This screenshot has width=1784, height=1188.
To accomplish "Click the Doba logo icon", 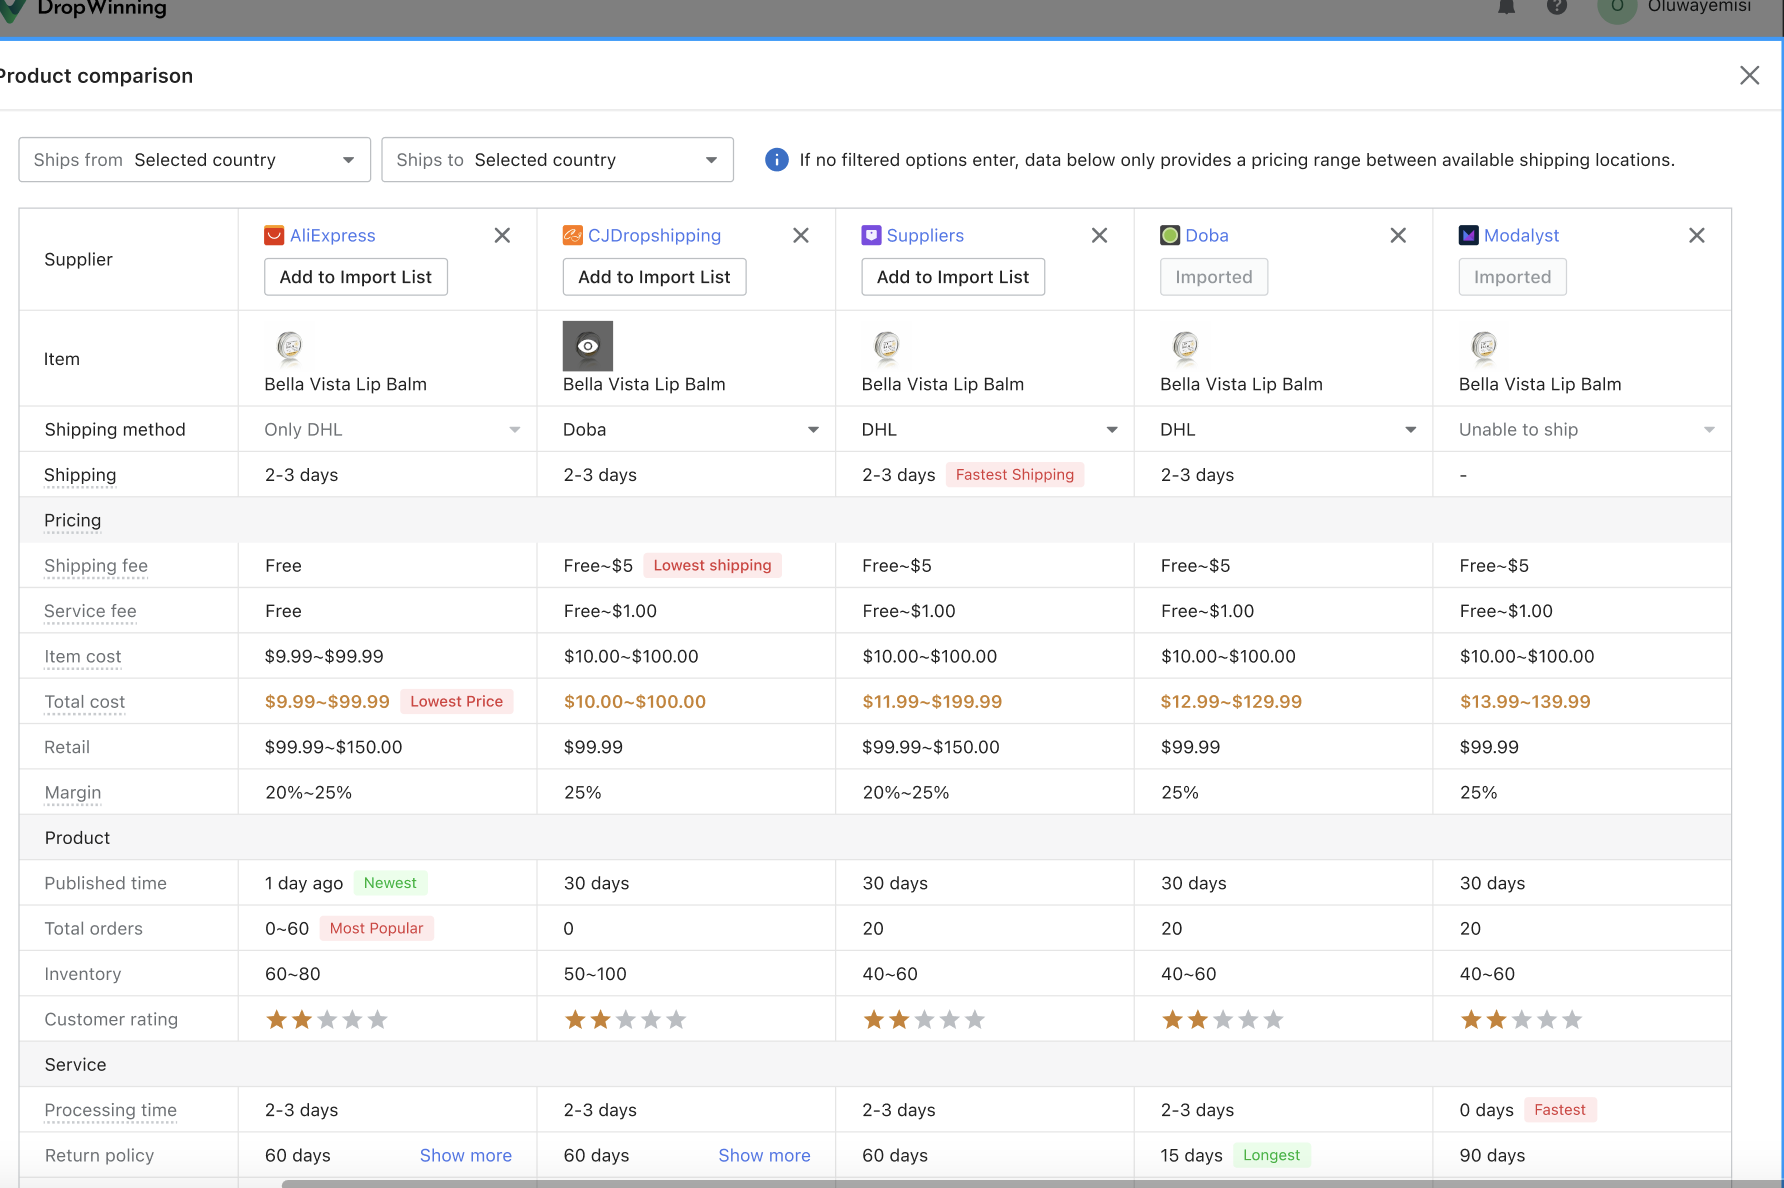I will pyautogui.click(x=1170, y=235).
